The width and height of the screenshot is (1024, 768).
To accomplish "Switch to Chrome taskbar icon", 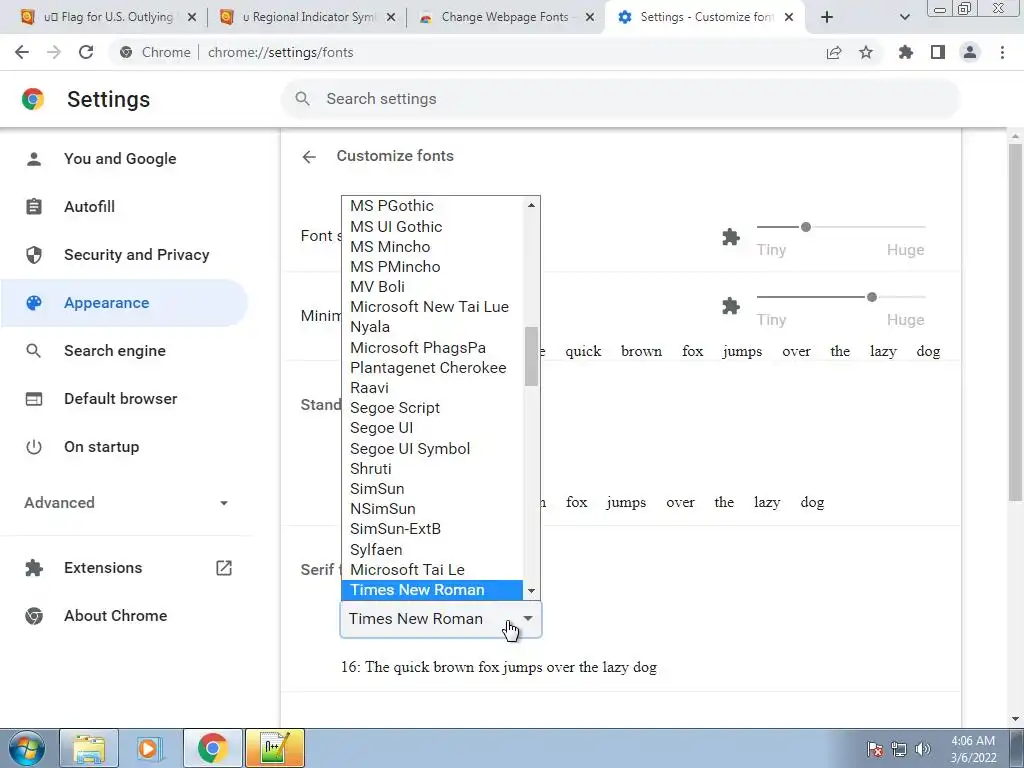I will tap(212, 748).
